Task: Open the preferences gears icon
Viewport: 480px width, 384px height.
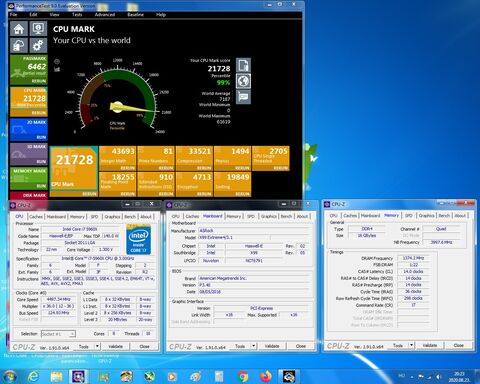Action: tap(38, 45)
